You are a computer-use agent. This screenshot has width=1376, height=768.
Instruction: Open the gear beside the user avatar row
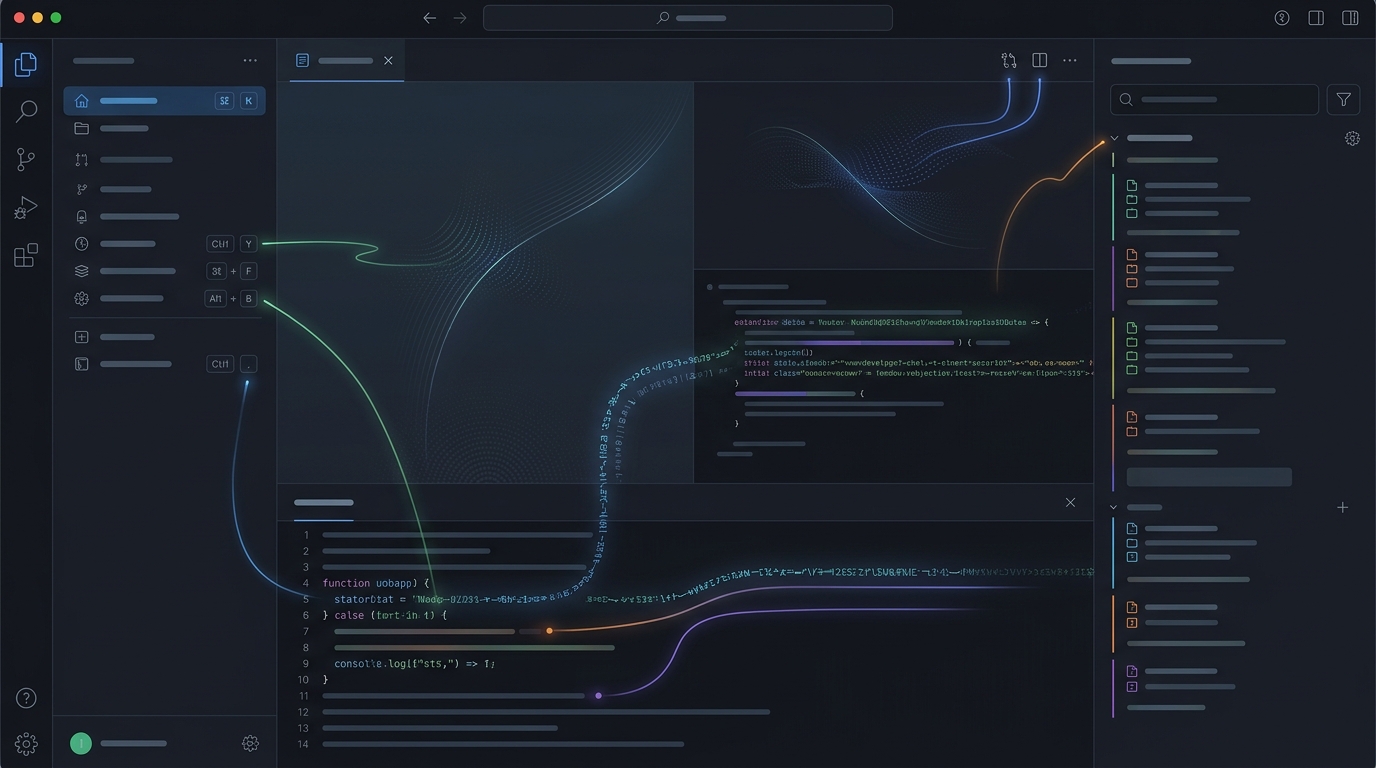click(x=250, y=743)
